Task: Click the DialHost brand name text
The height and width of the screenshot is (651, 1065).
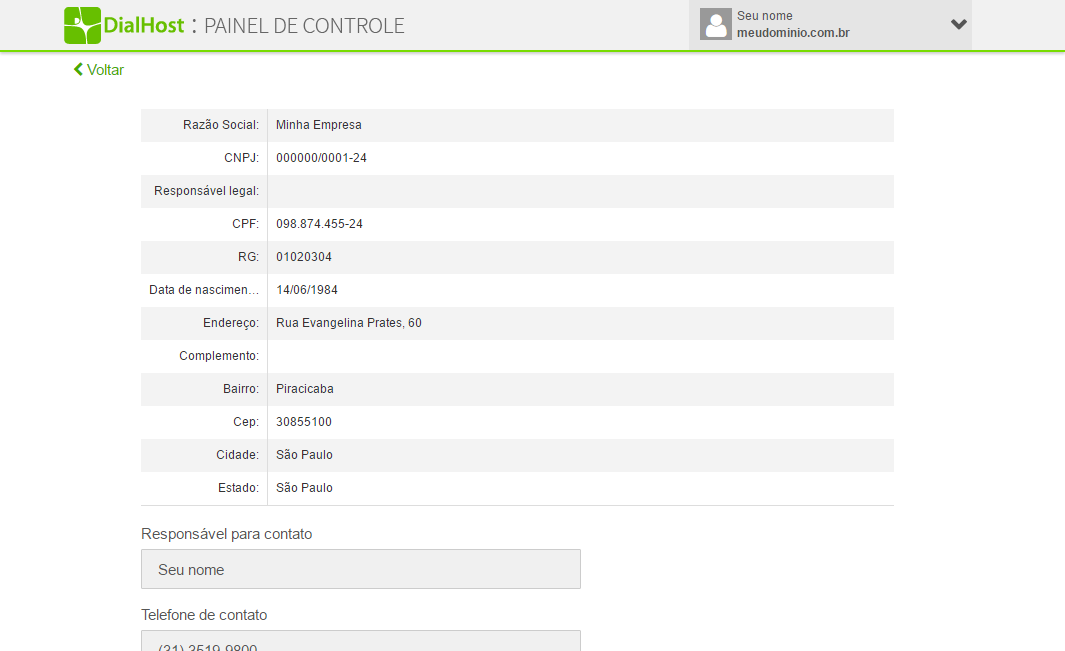Action: 143,26
